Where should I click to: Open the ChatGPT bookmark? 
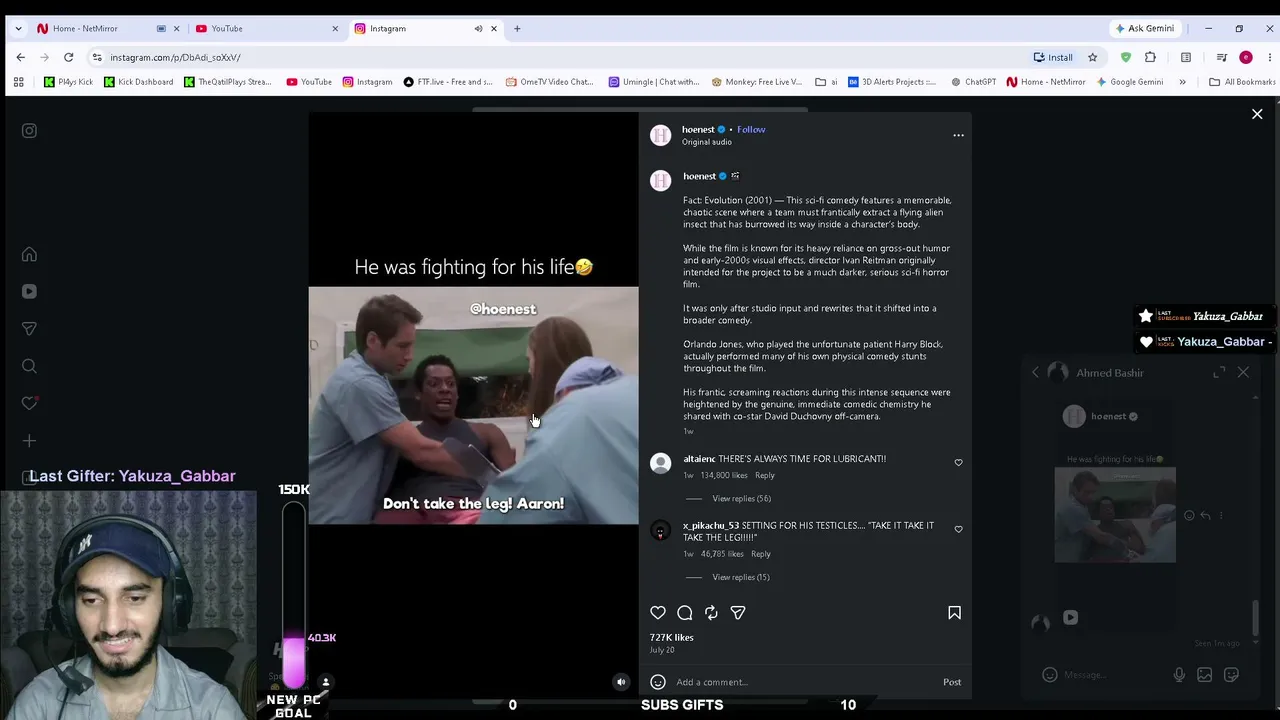973,82
